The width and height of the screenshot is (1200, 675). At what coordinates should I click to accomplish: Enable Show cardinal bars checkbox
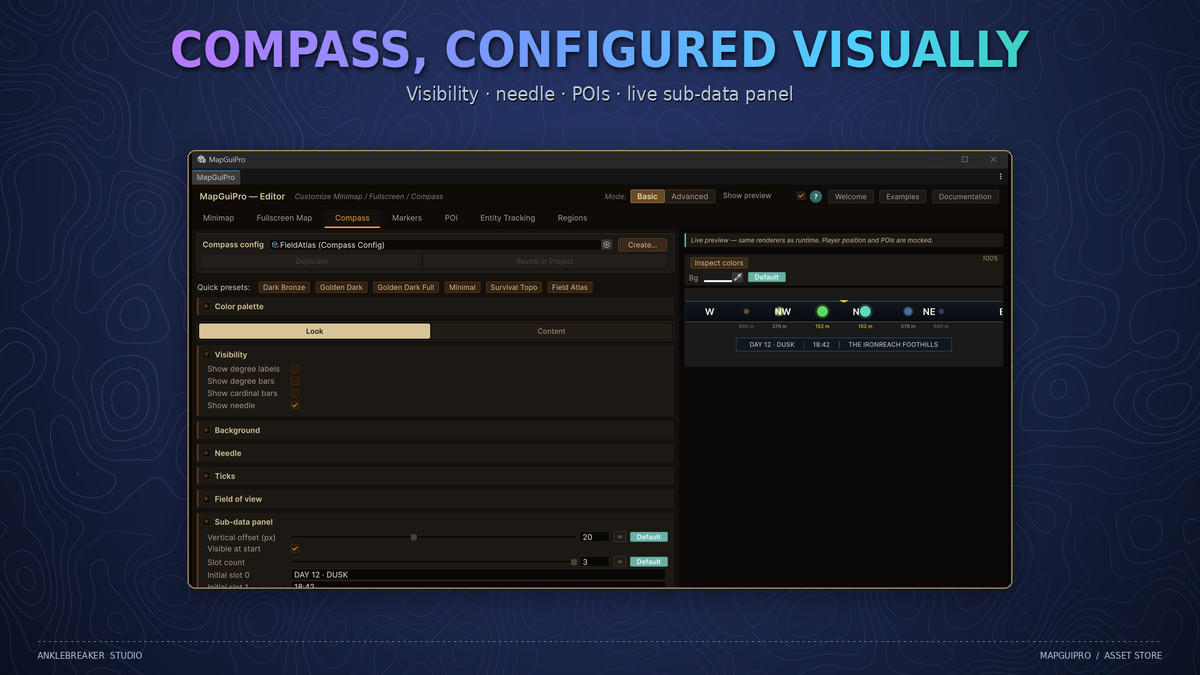(295, 393)
